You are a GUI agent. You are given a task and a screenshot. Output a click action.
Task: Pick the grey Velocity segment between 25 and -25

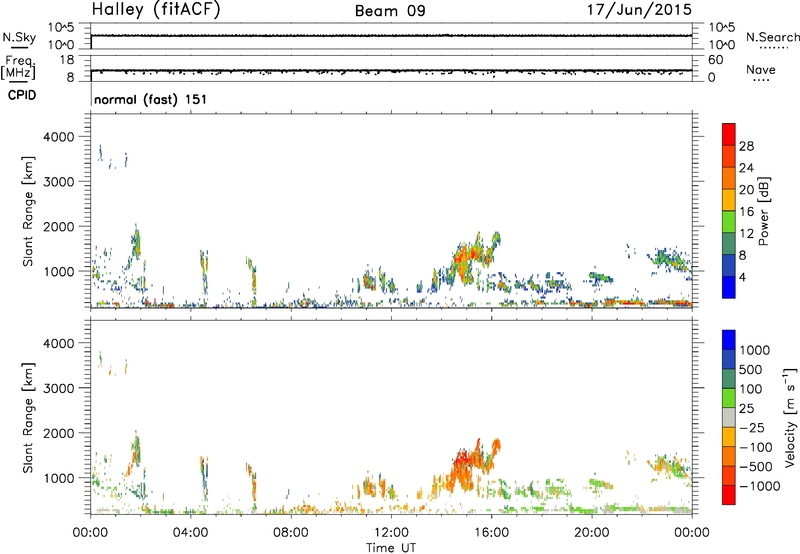[x=729, y=417]
